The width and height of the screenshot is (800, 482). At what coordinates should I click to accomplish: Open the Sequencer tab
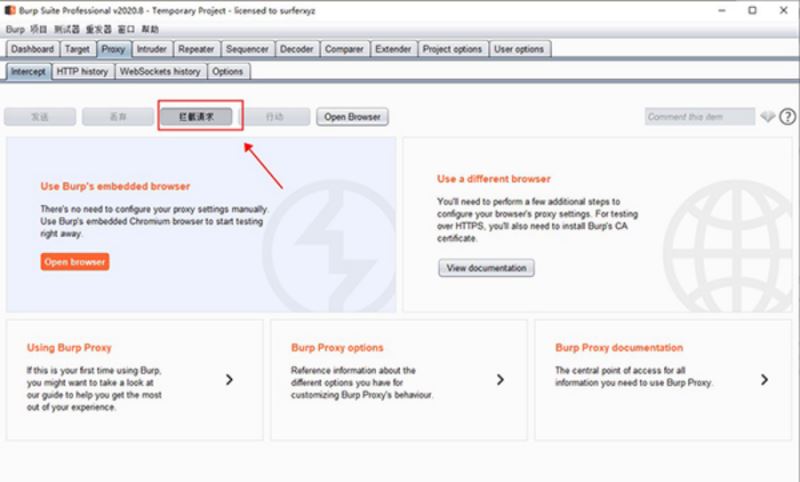pos(247,49)
